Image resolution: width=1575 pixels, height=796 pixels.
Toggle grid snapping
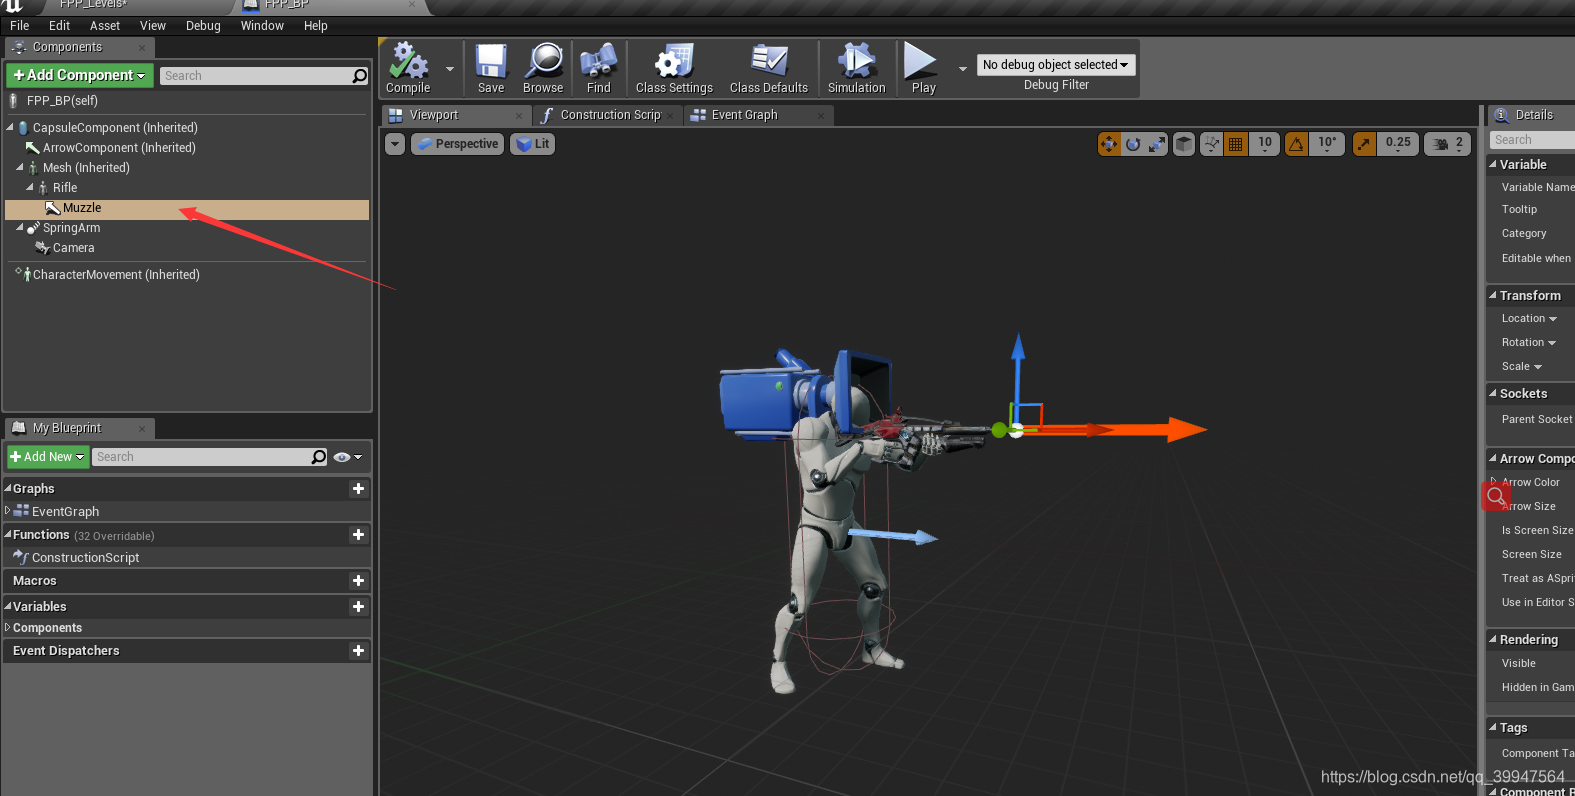pos(1236,144)
